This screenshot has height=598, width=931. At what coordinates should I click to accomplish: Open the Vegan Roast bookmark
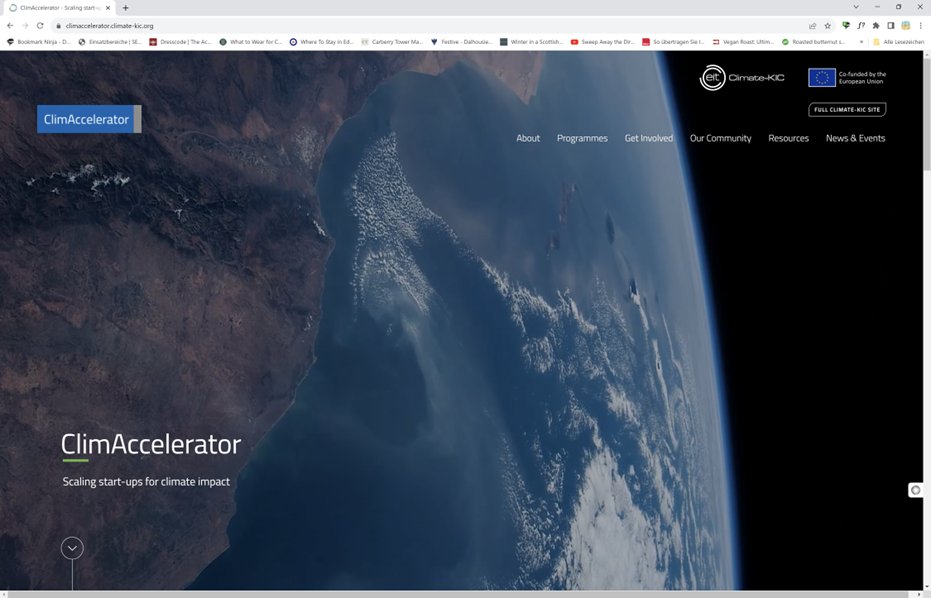point(743,42)
